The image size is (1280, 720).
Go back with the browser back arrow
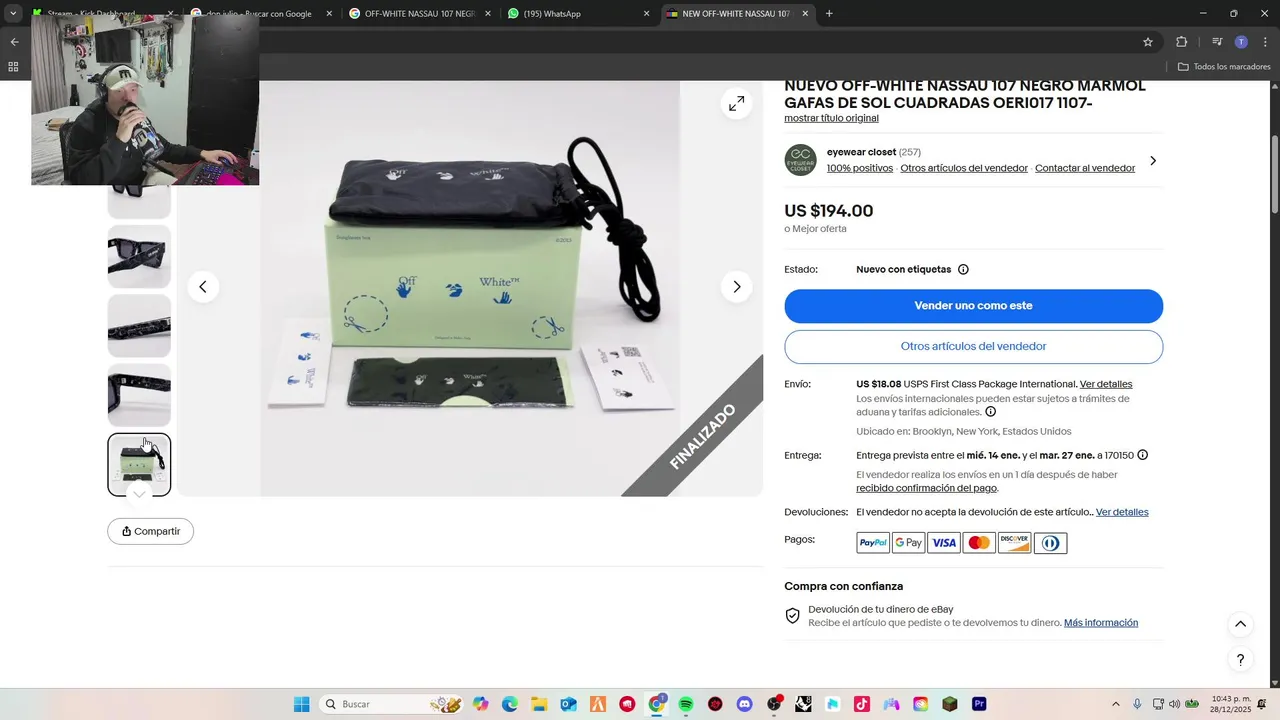tap(14, 42)
